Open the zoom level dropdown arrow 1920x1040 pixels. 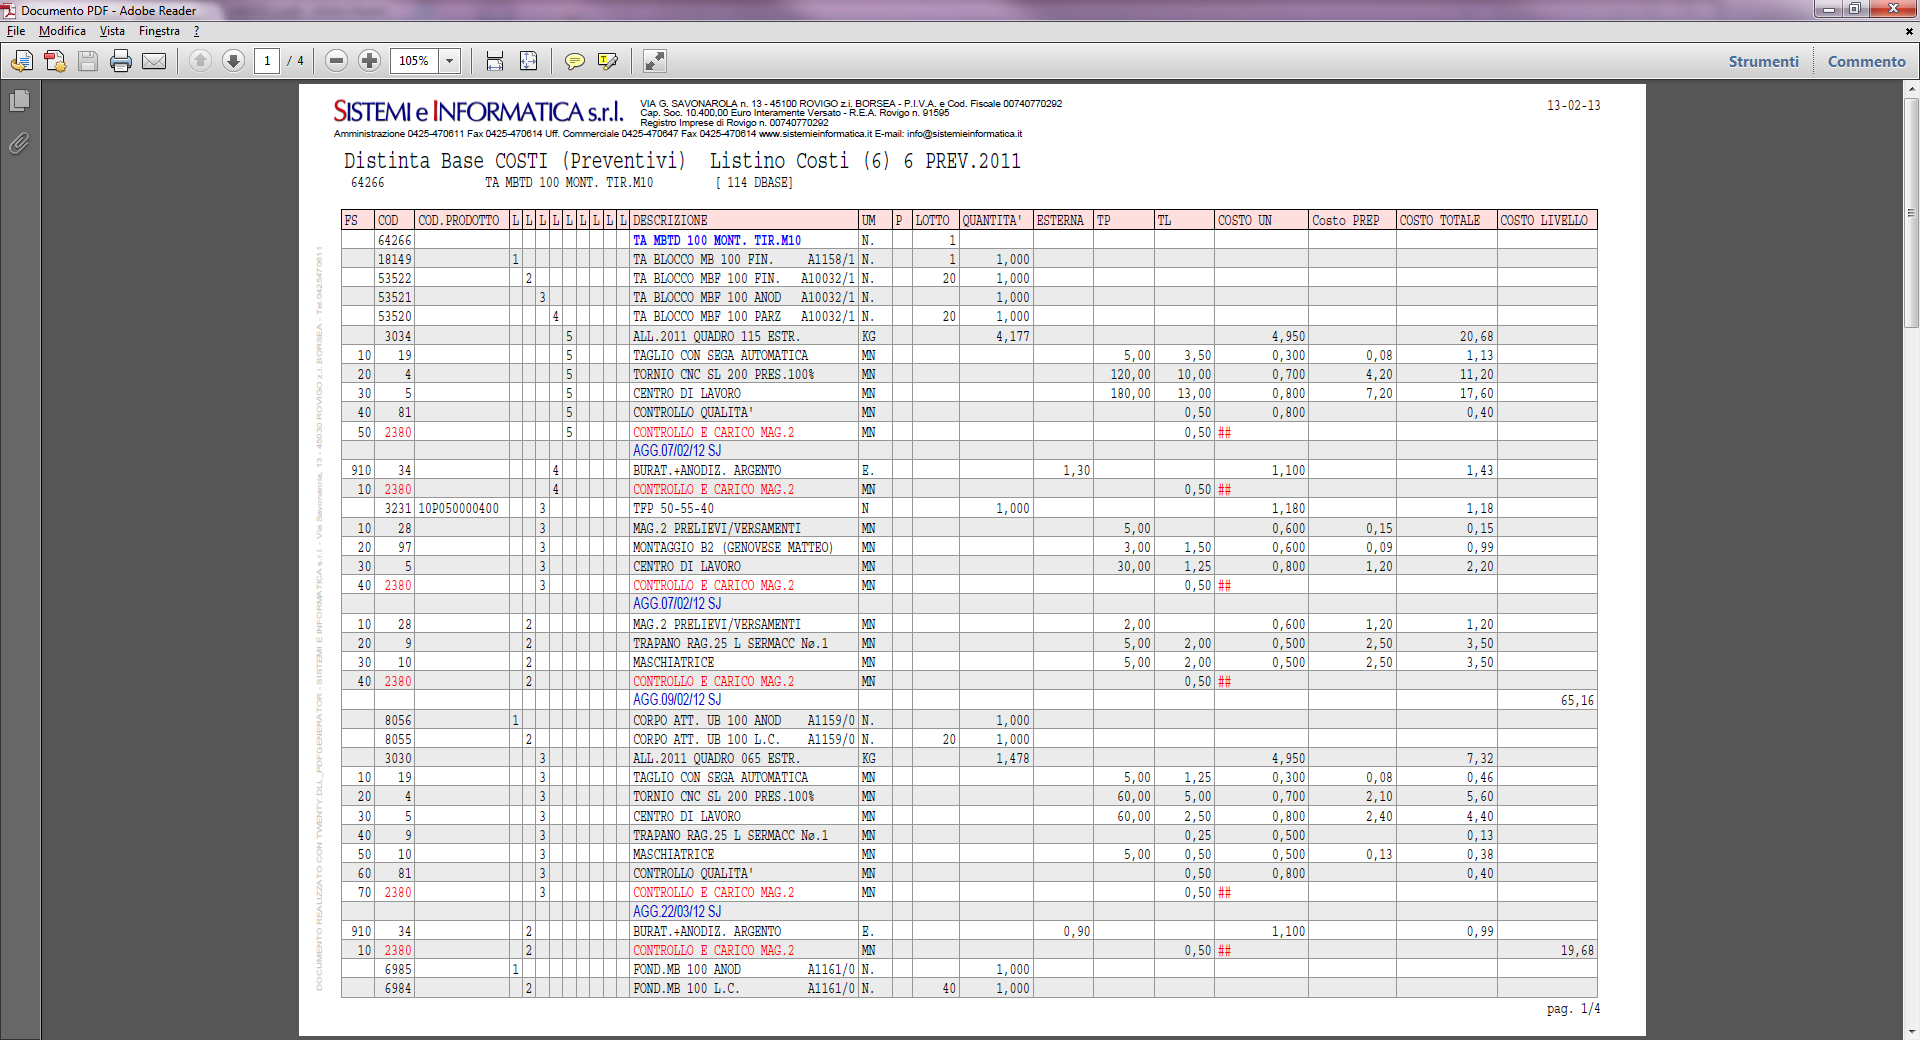tap(450, 61)
